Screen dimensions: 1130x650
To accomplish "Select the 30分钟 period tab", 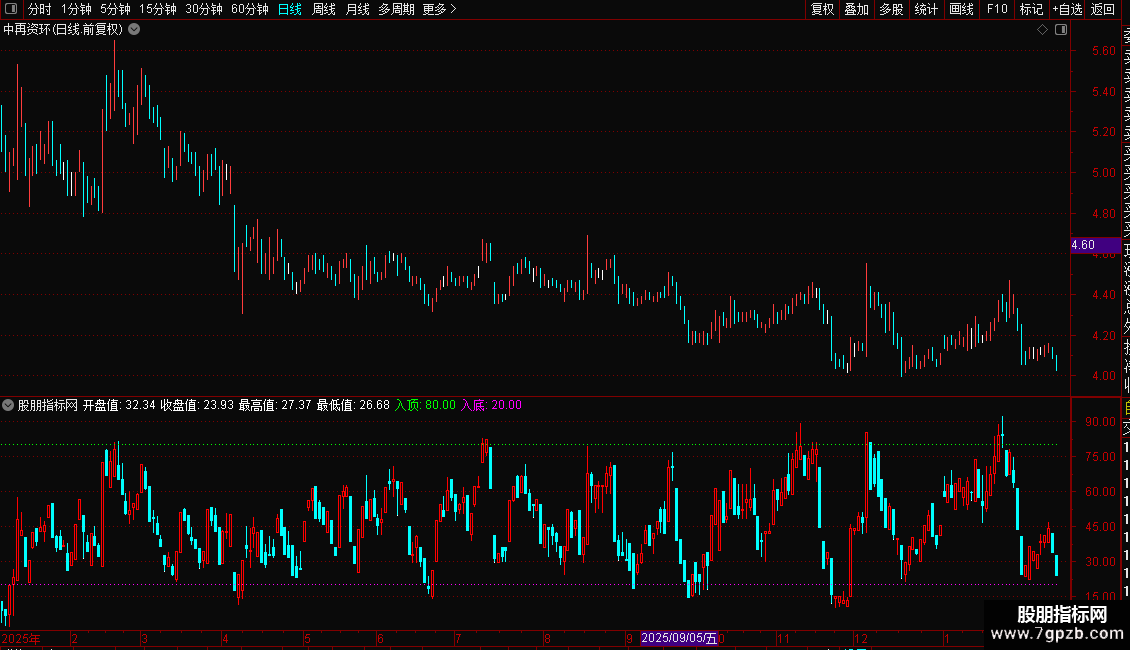I will (x=204, y=9).
